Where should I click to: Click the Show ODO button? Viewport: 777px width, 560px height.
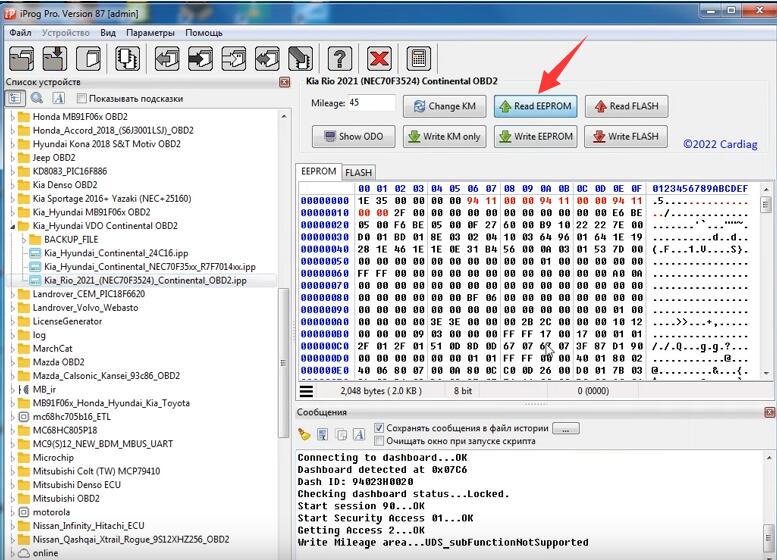coord(353,136)
